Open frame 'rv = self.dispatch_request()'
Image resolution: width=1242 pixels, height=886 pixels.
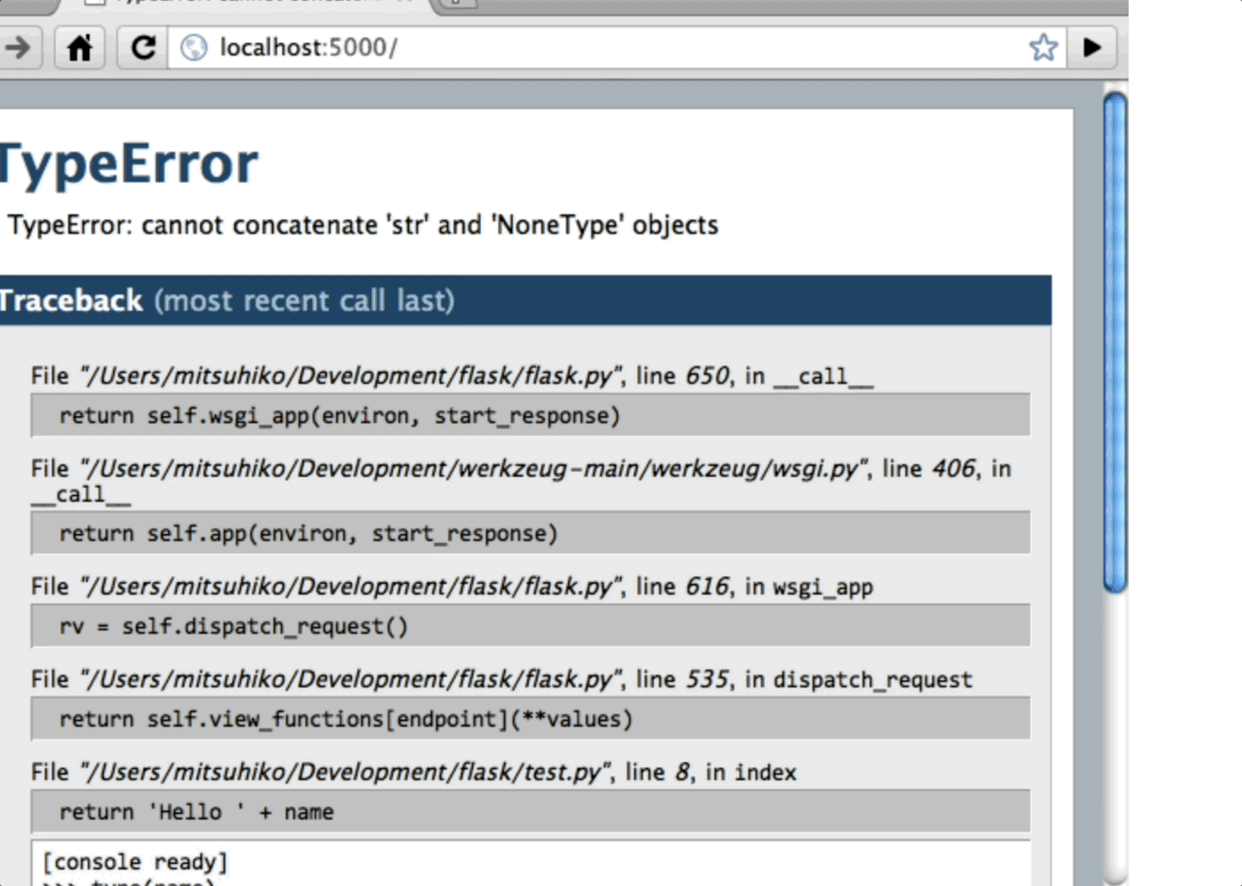coord(530,626)
